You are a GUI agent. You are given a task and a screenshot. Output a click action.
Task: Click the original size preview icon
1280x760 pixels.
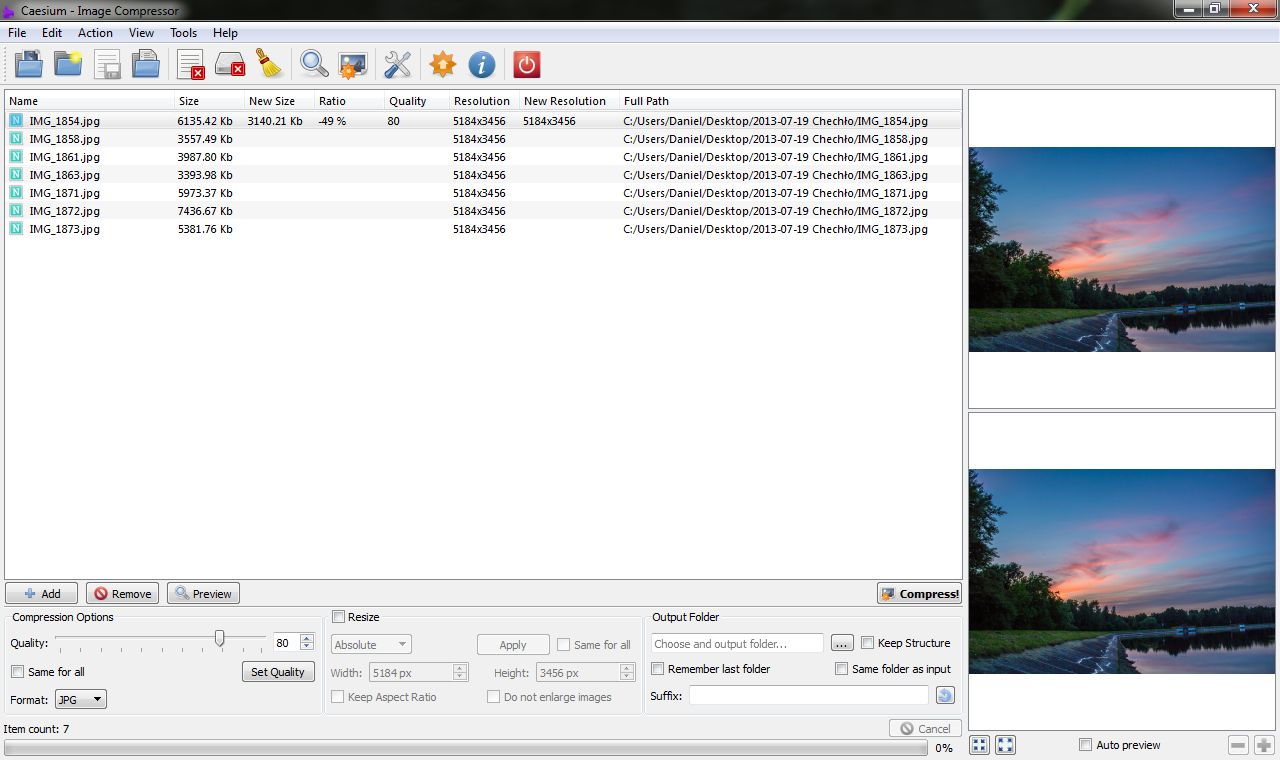1005,745
